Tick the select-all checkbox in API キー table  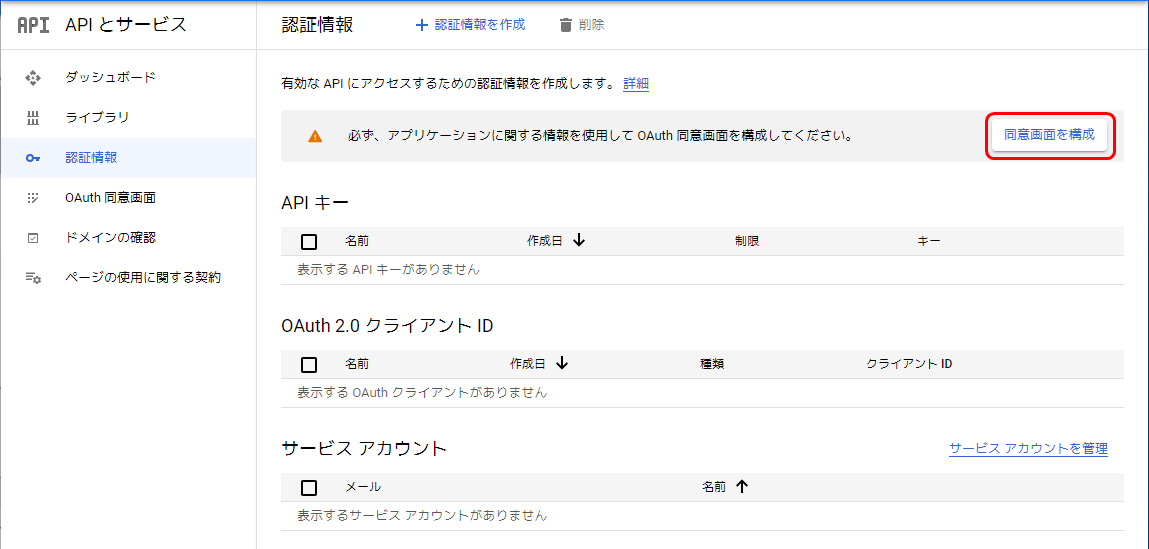[309, 241]
